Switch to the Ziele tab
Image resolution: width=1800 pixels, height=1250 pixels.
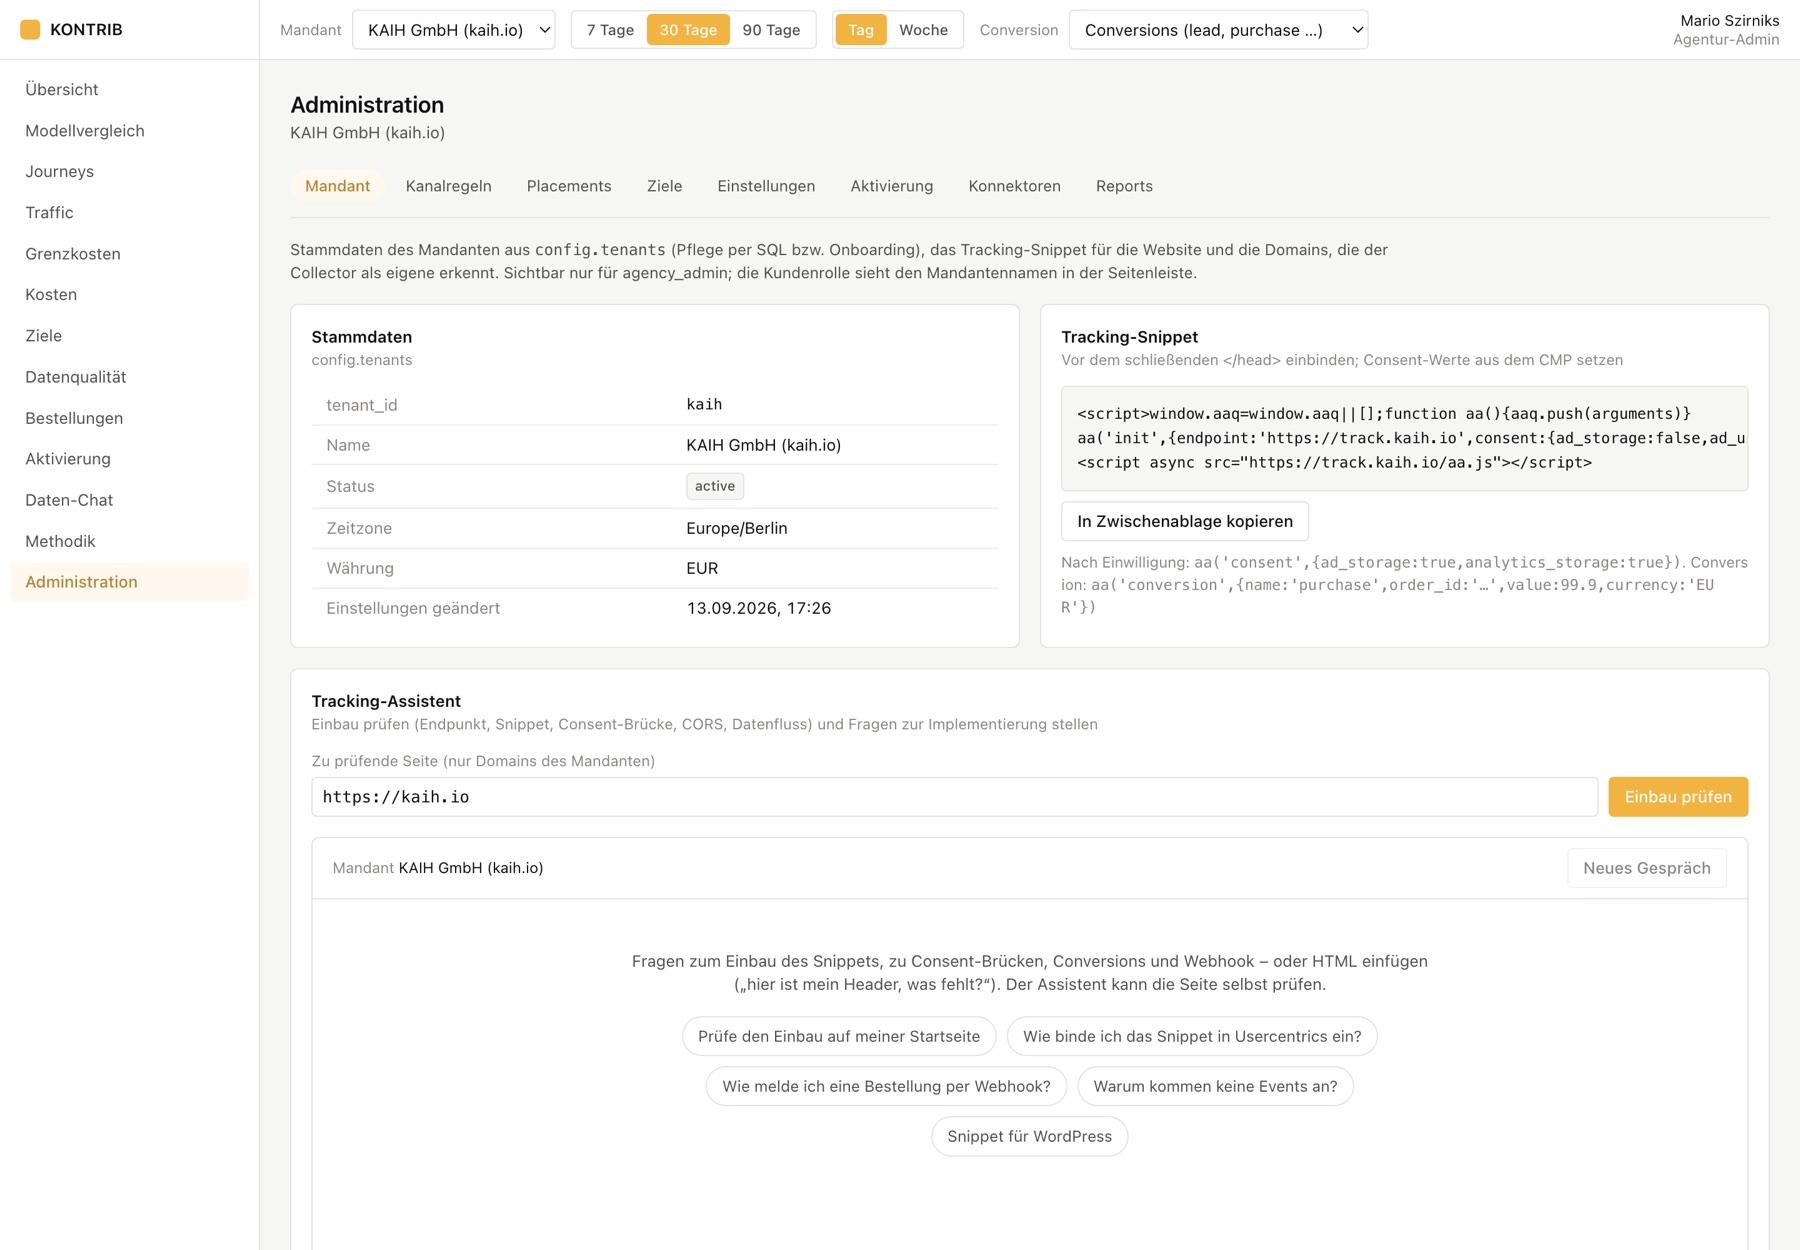coord(664,186)
